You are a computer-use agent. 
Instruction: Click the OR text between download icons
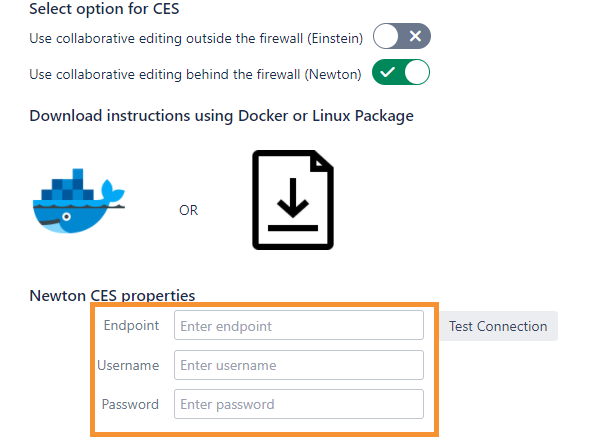[x=189, y=210]
